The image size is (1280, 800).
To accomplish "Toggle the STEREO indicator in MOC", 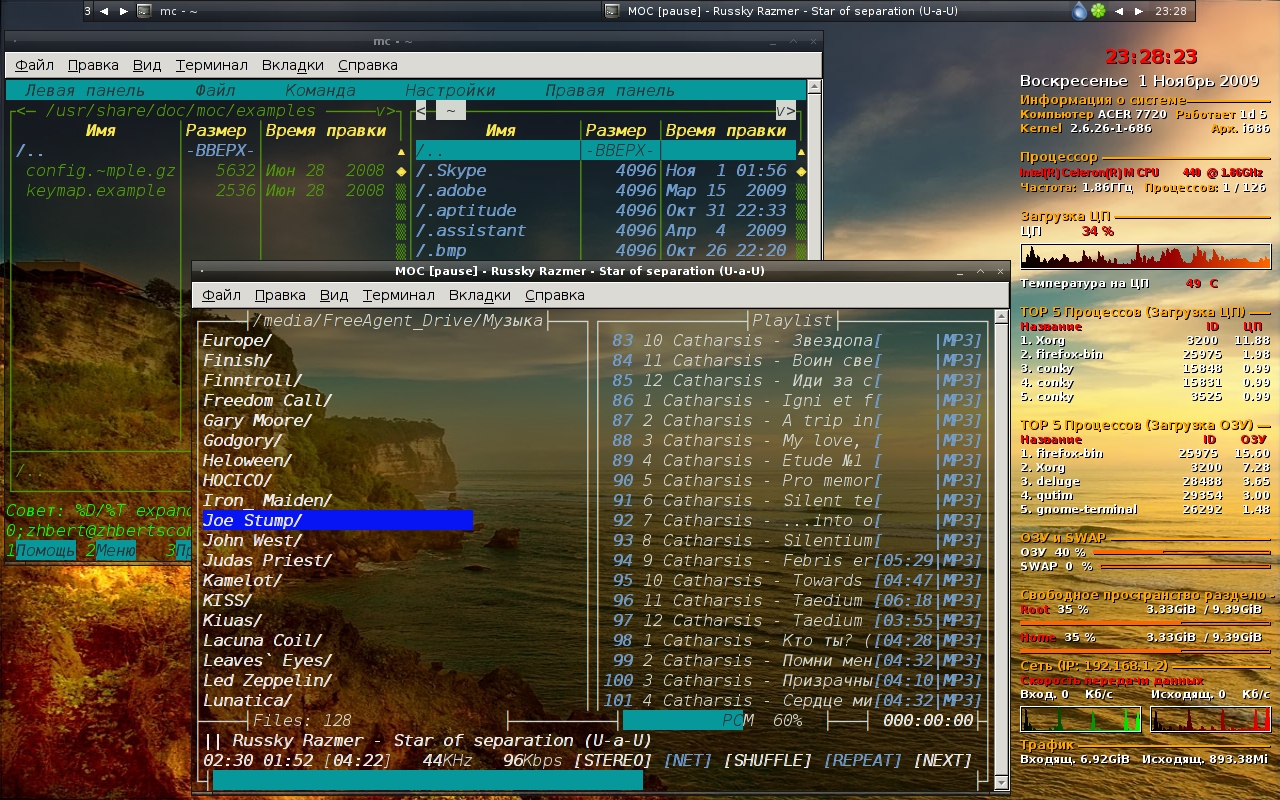I will [612, 761].
